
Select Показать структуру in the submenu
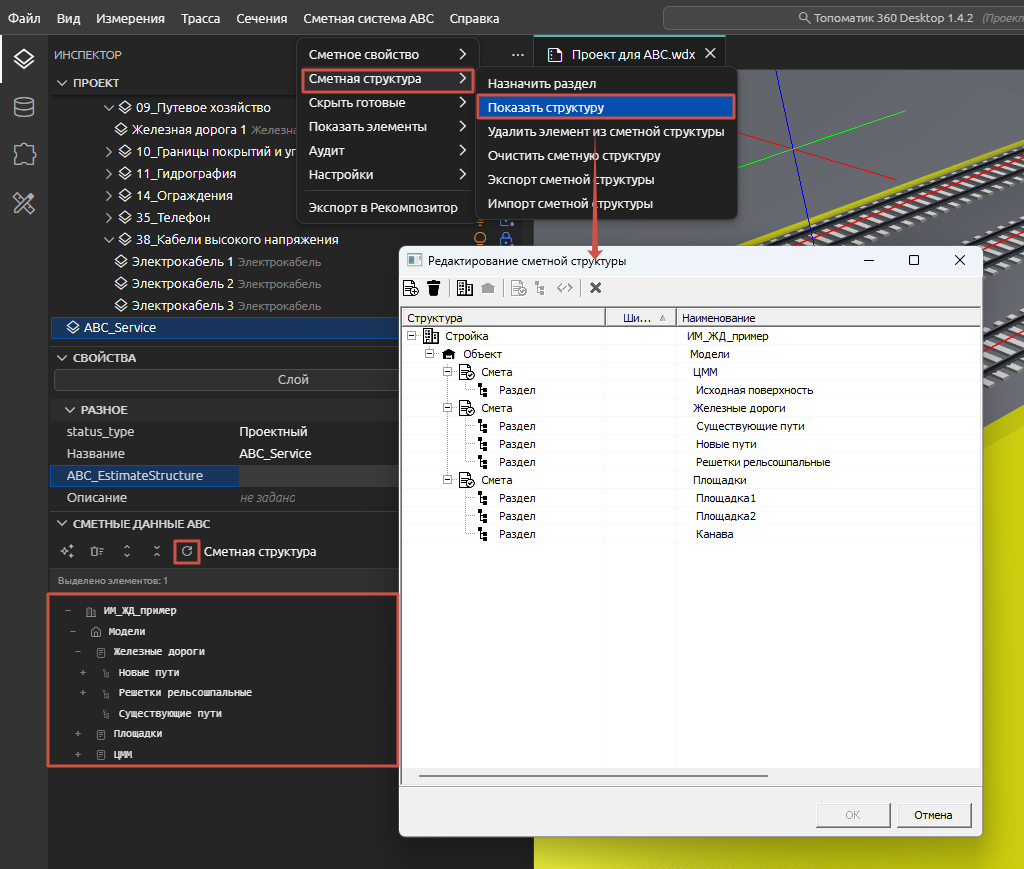[x=606, y=107]
